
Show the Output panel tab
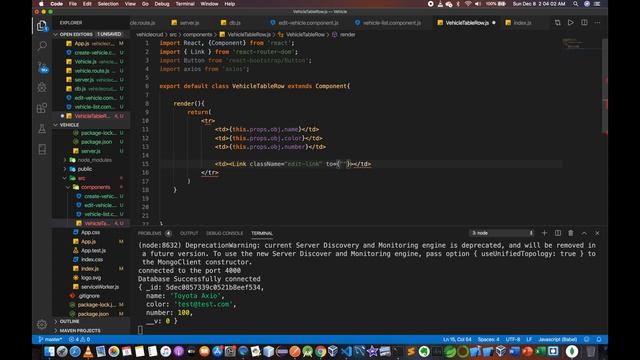(x=189, y=233)
